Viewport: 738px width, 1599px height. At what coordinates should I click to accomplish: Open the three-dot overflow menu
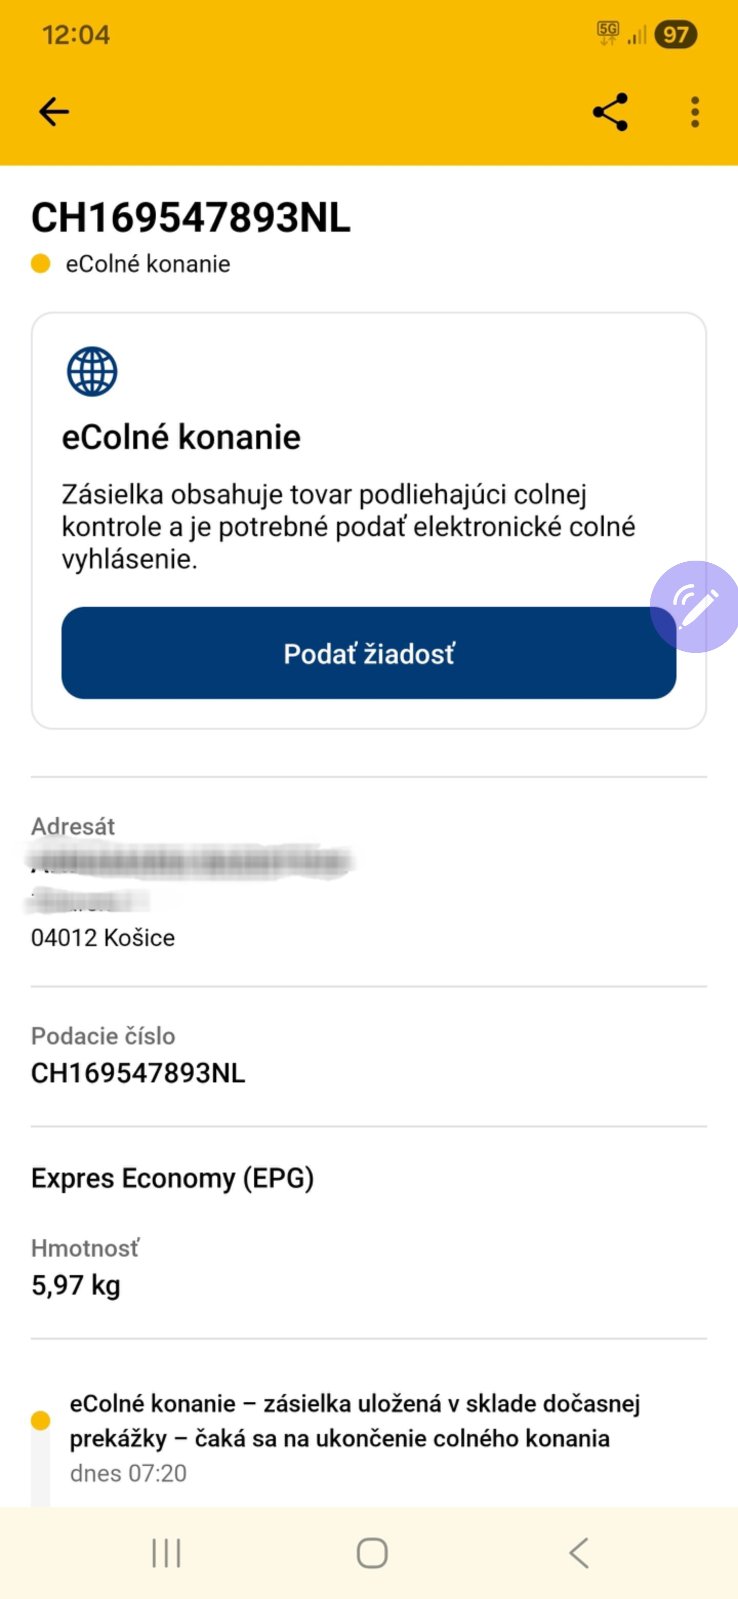click(x=695, y=112)
